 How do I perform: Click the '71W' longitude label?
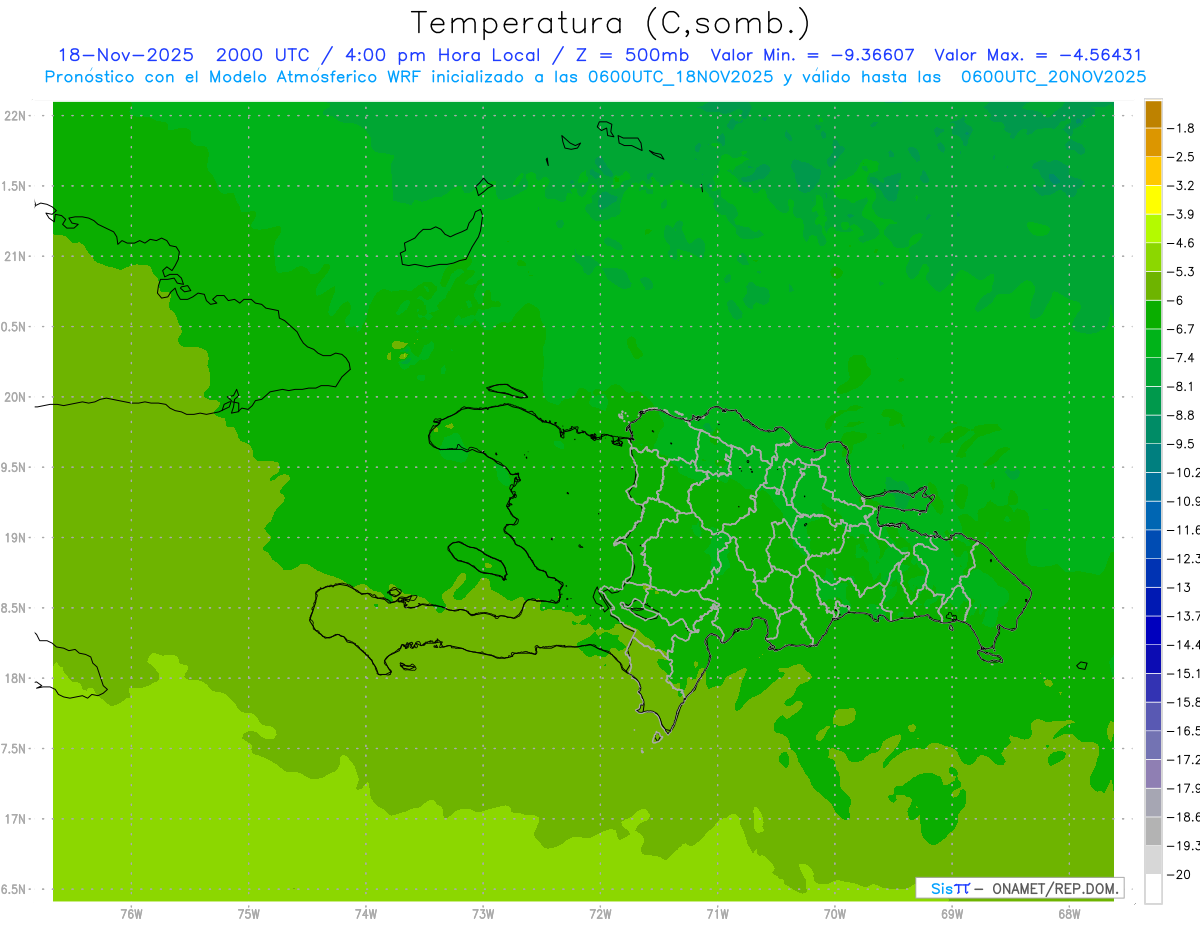(x=717, y=913)
